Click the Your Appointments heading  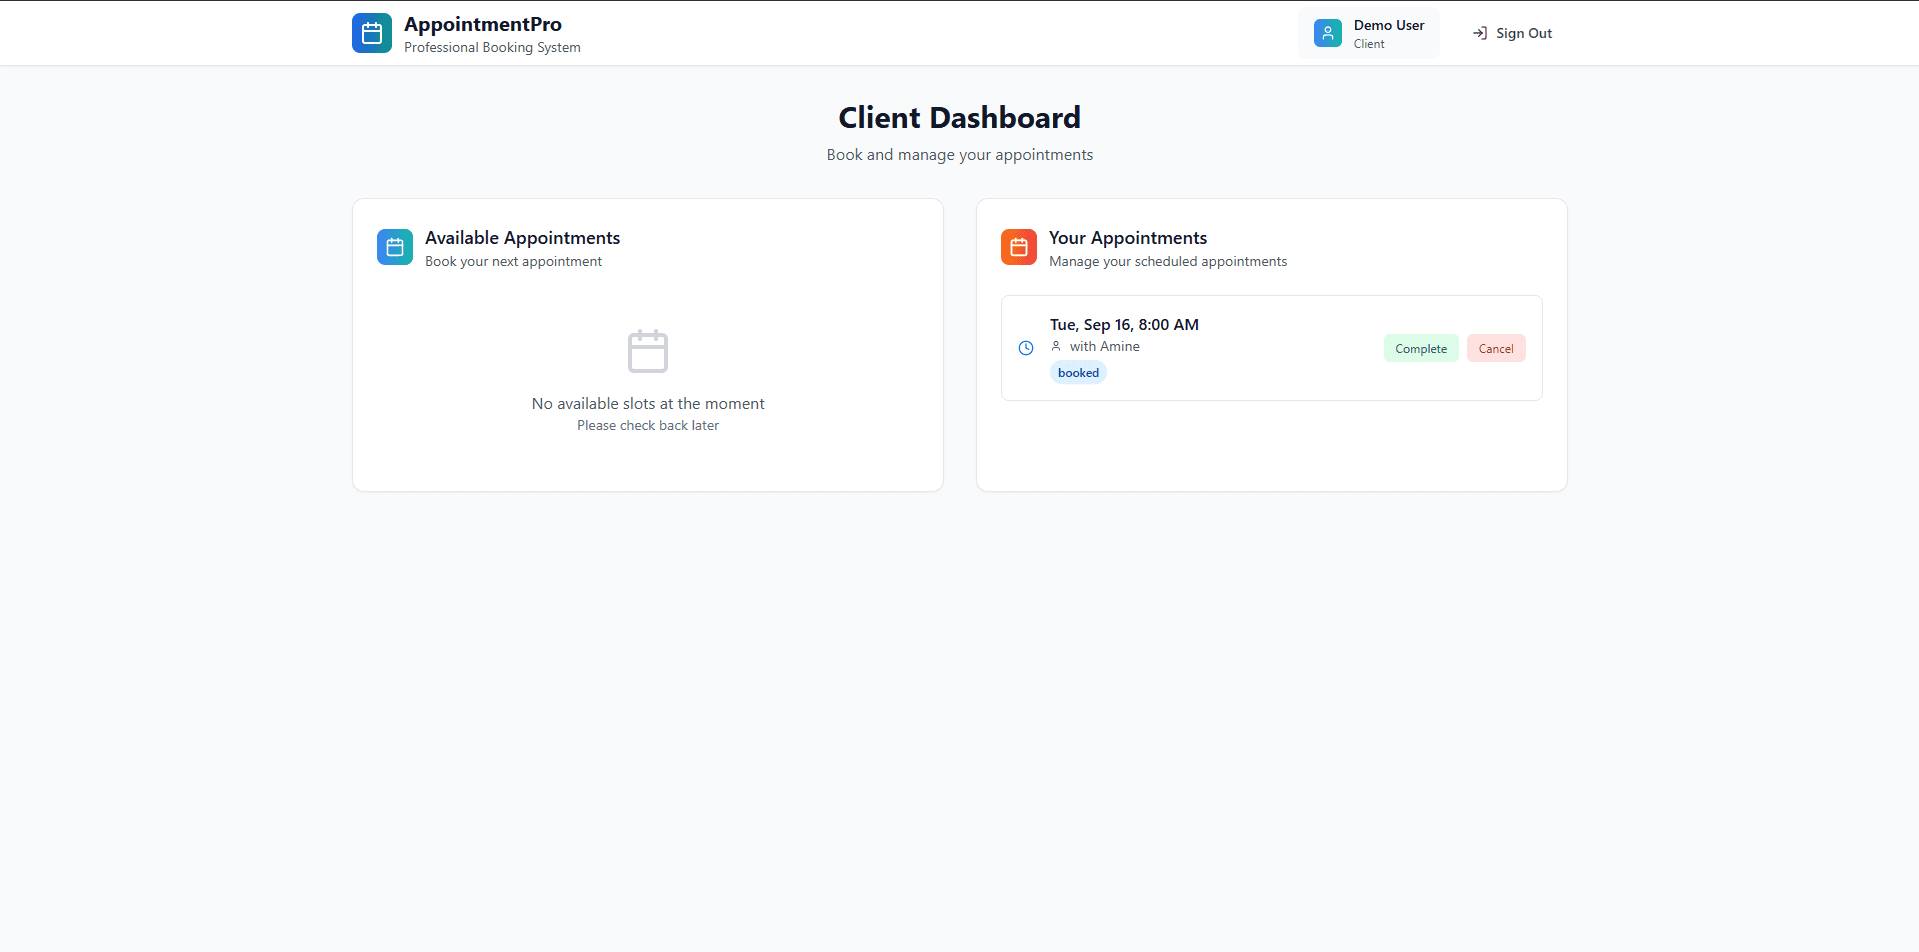pyautogui.click(x=1128, y=238)
